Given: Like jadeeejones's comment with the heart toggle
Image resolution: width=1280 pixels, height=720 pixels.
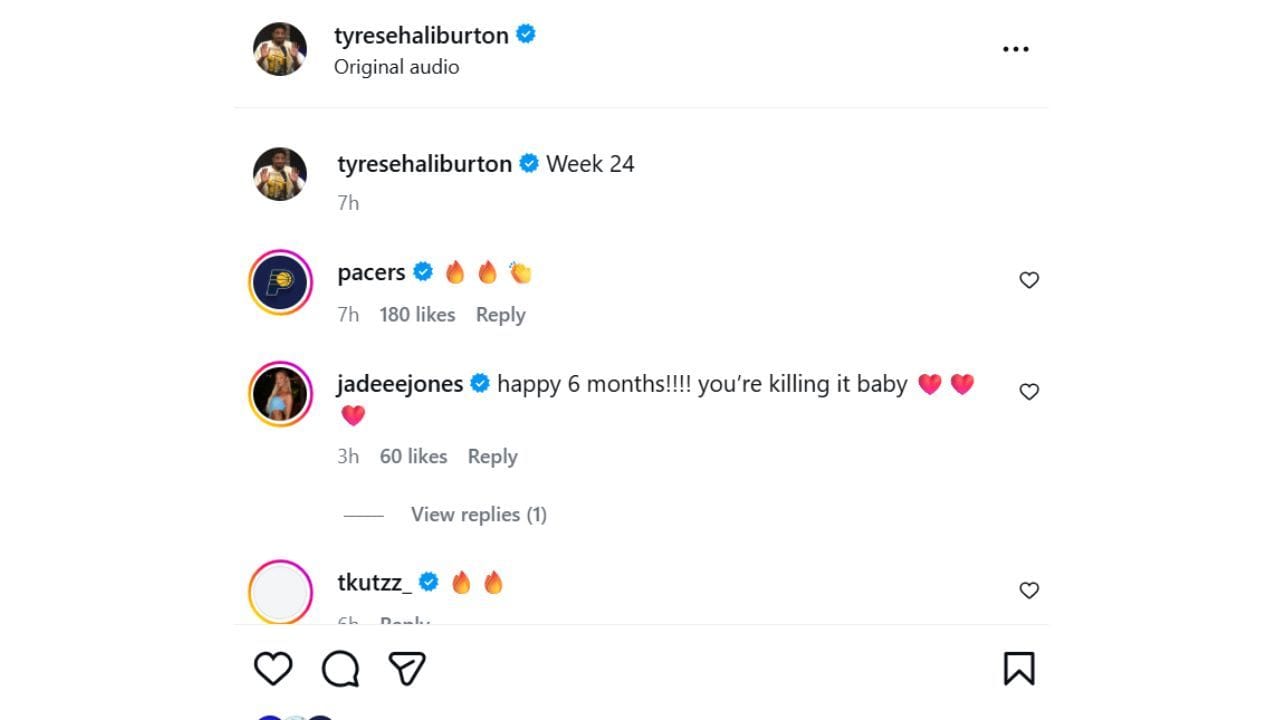Looking at the screenshot, I should pos(1029,391).
